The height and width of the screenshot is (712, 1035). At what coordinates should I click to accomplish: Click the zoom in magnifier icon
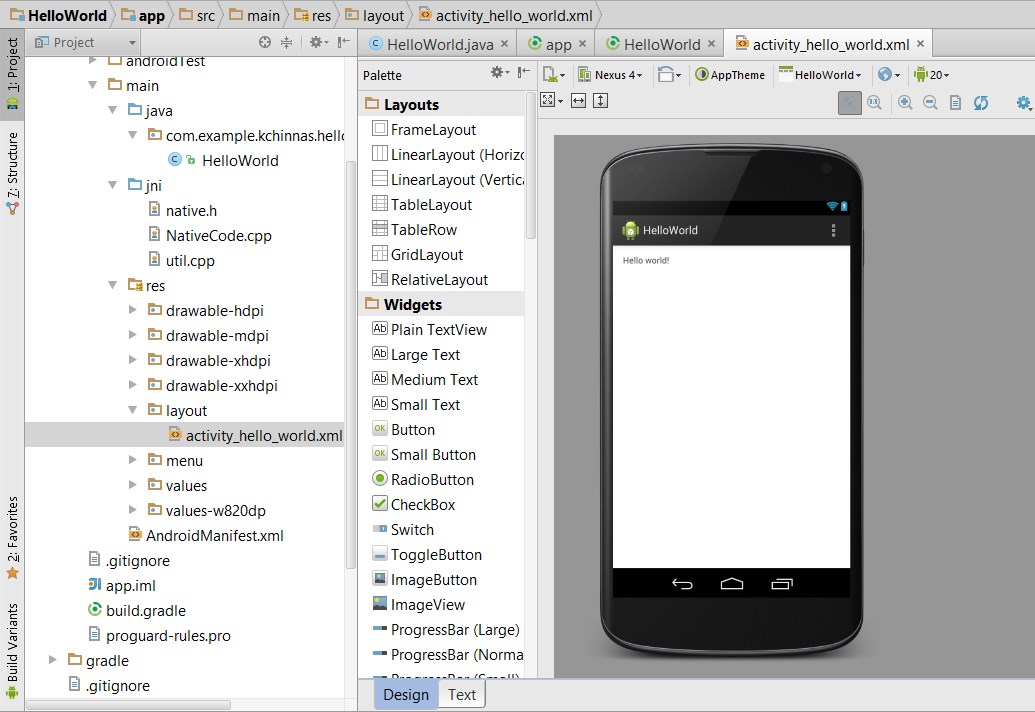tap(905, 102)
